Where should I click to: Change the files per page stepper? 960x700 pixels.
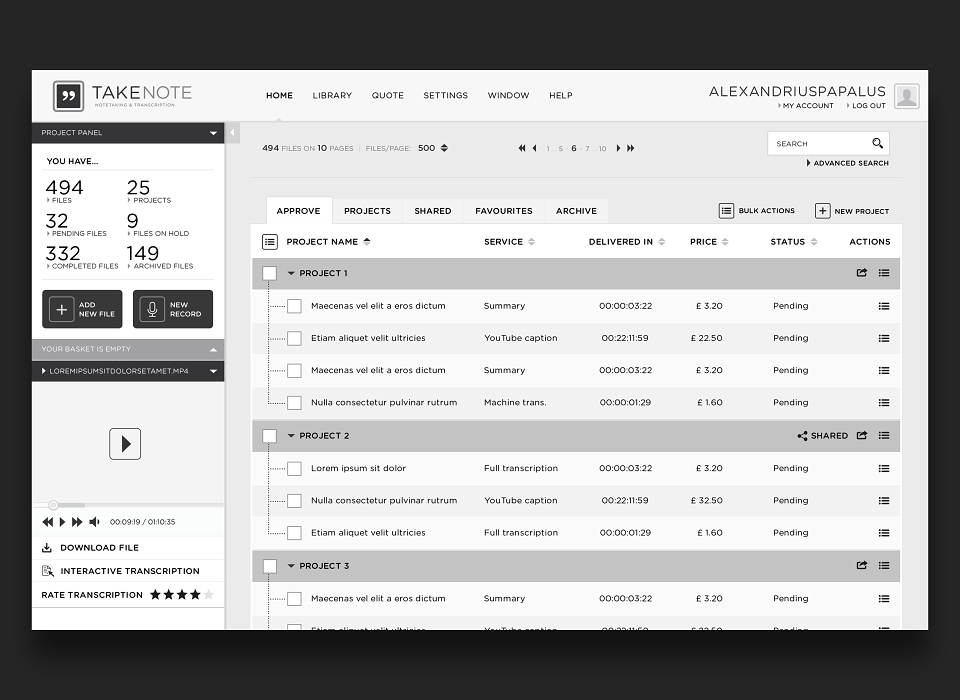tap(444, 148)
